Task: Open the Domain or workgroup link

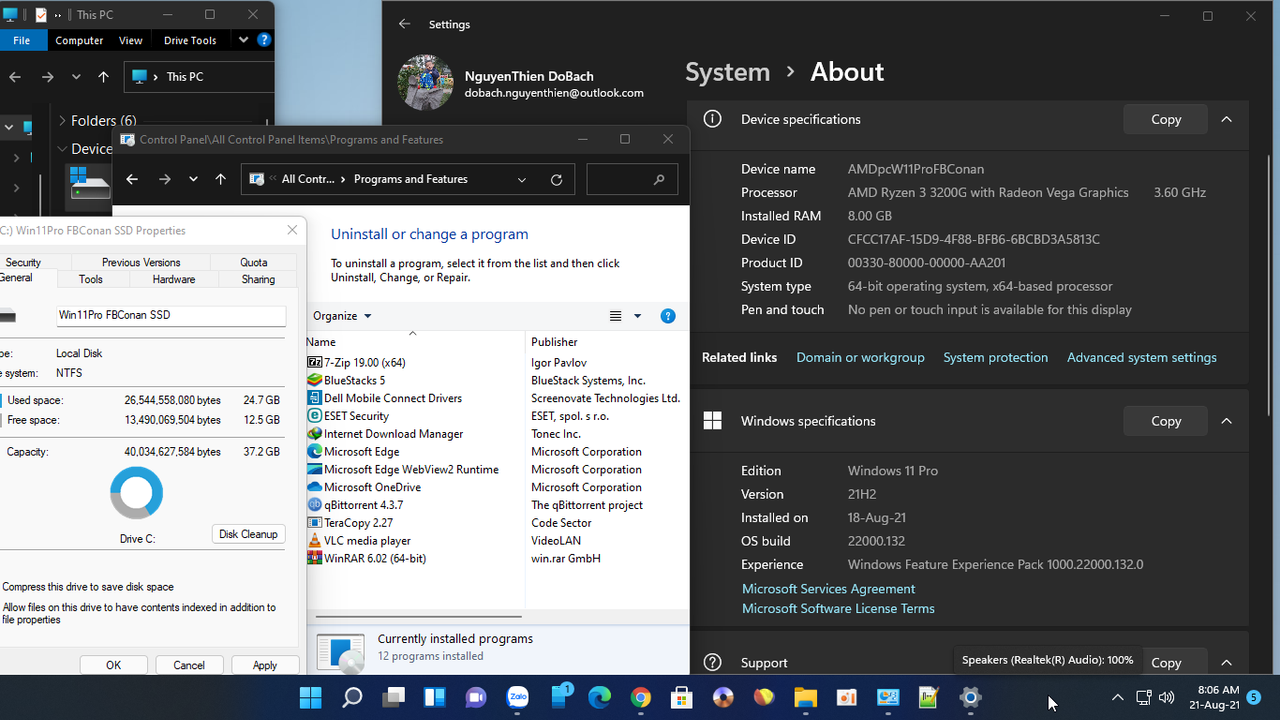Action: 860,357
